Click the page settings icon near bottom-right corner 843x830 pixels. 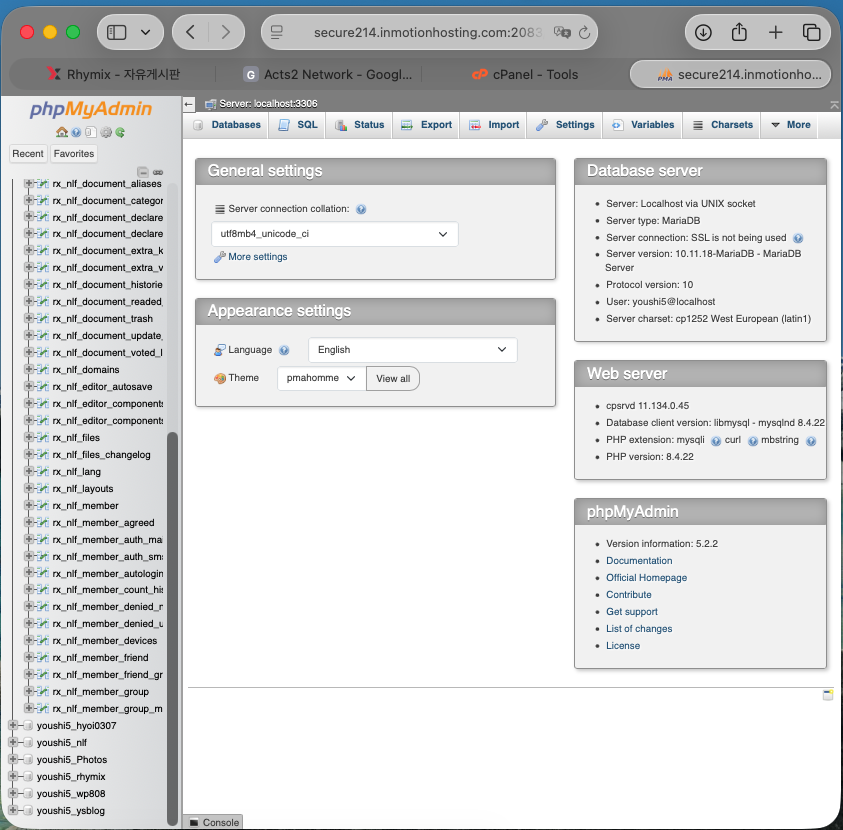[x=828, y=695]
